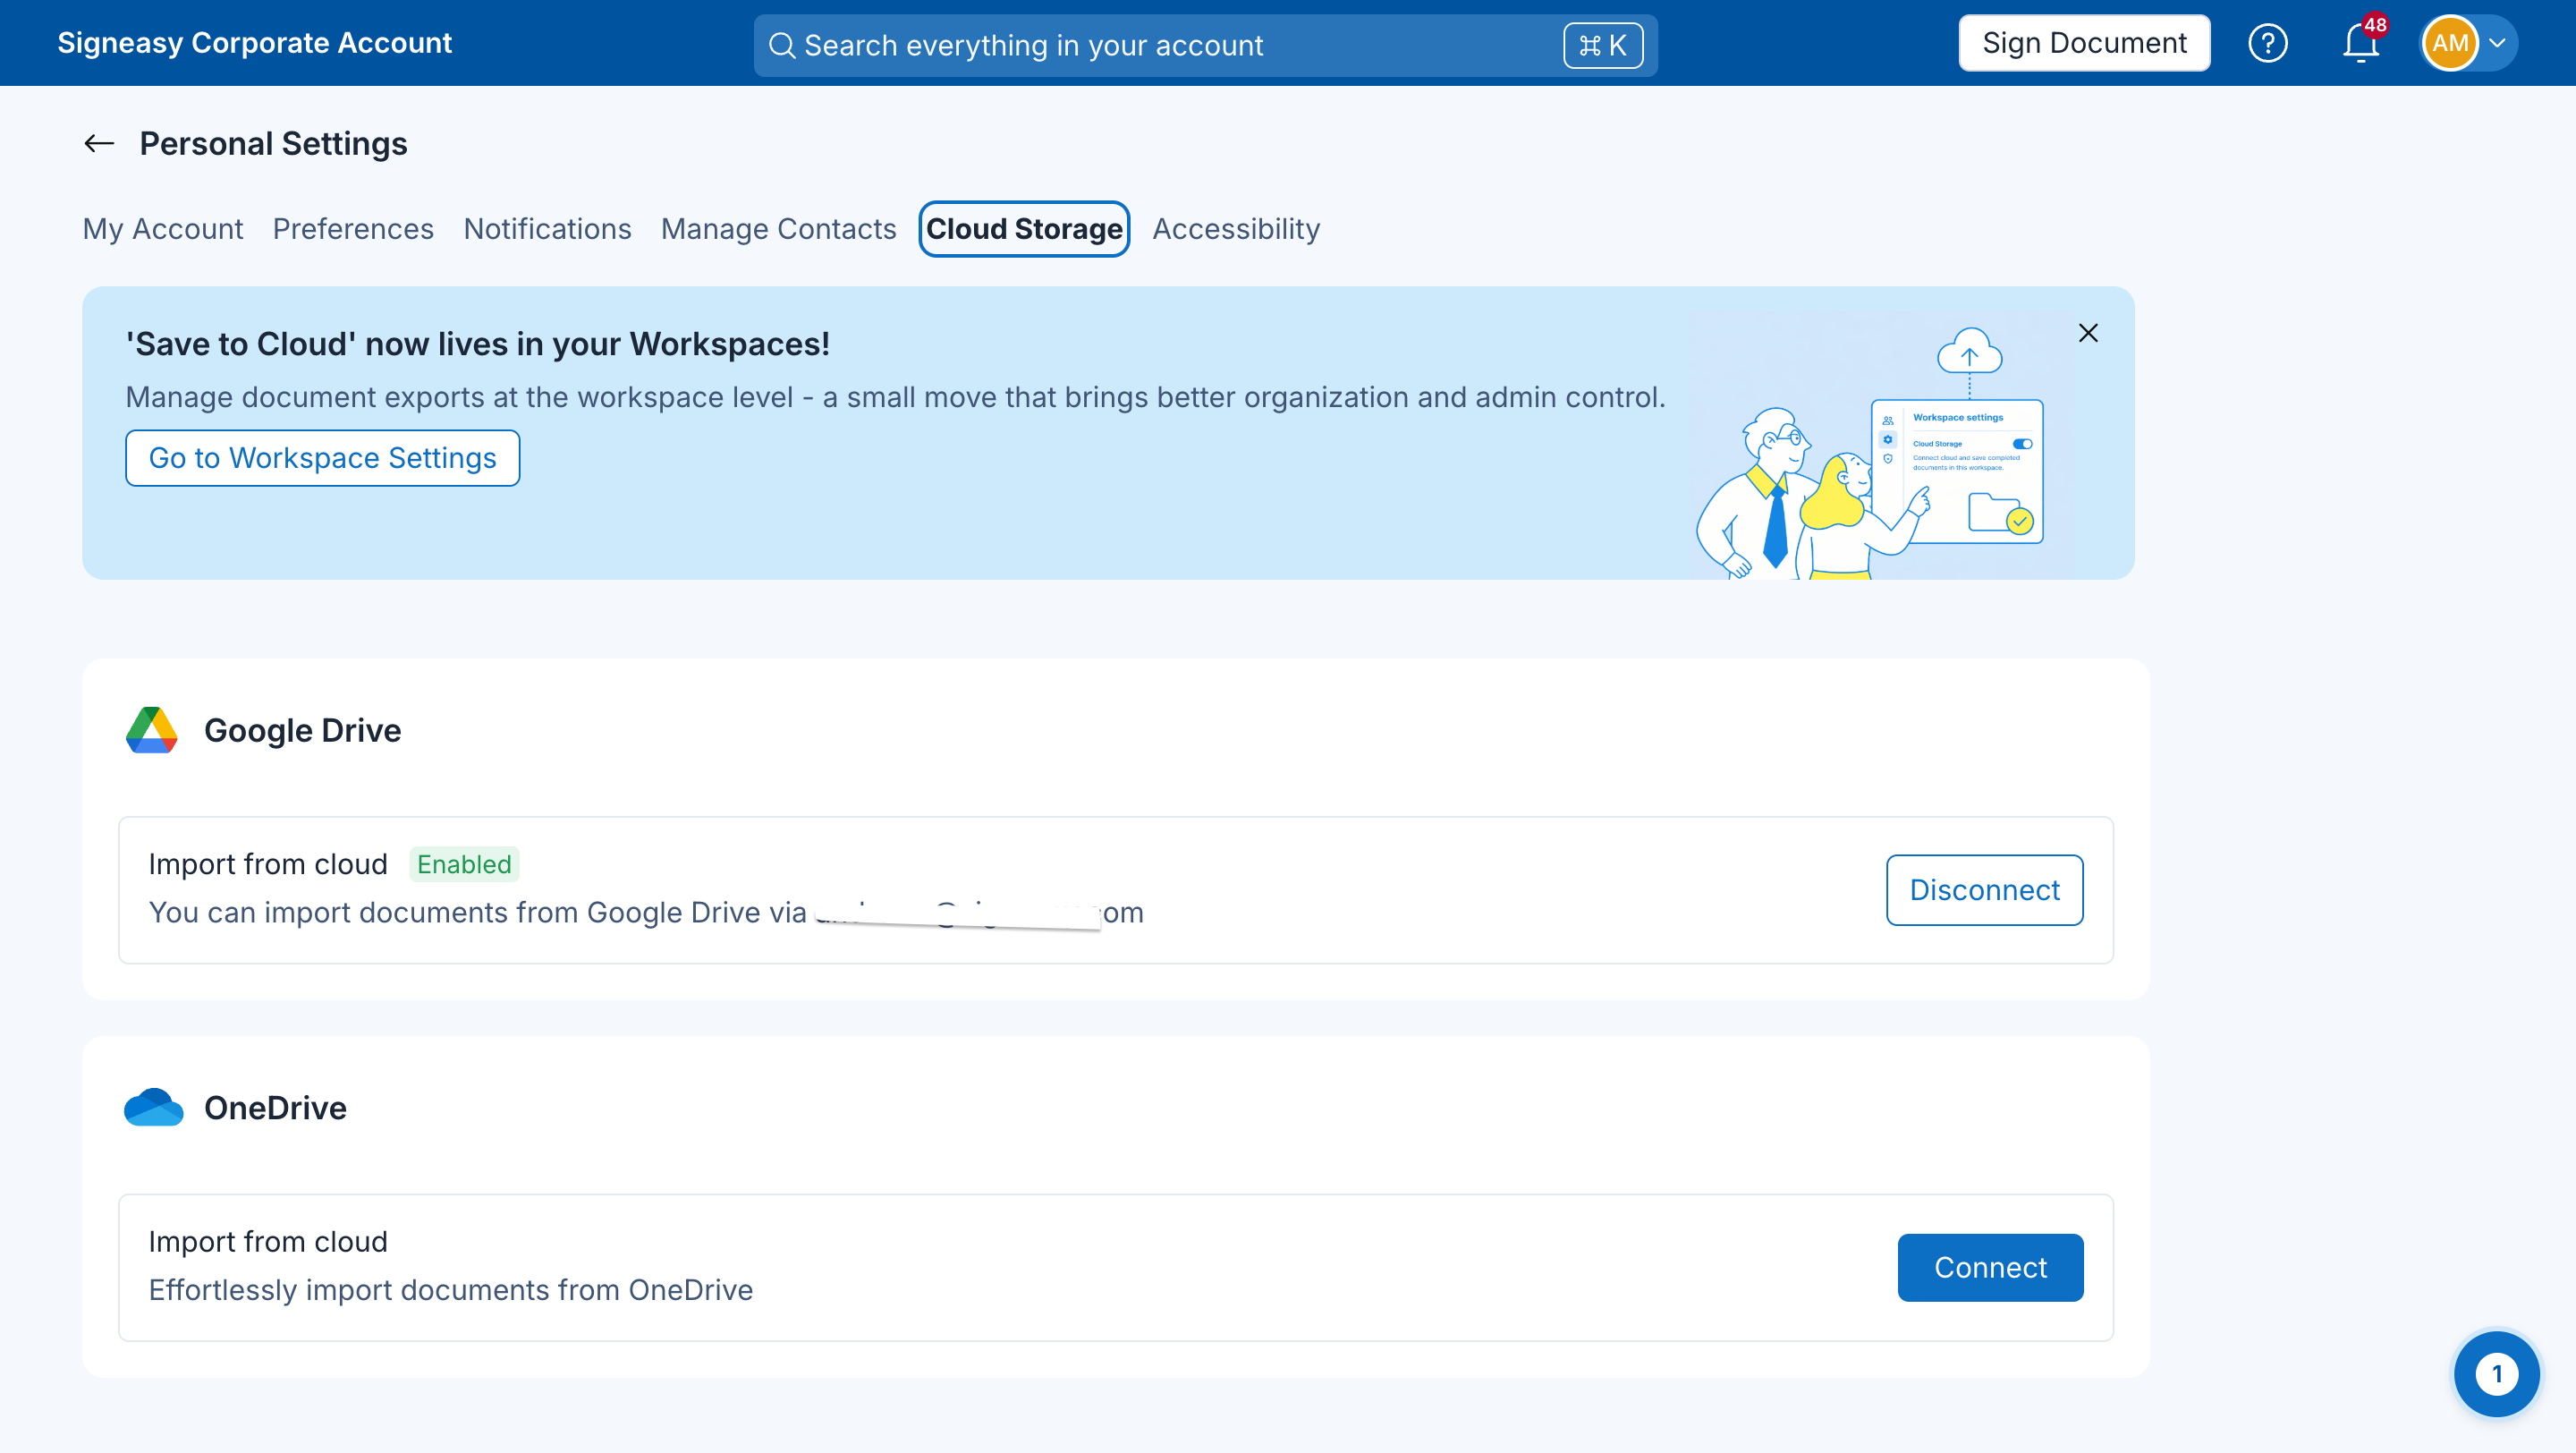Image resolution: width=2576 pixels, height=1453 pixels.
Task: Open the notifications bell icon
Action: [x=2361, y=43]
